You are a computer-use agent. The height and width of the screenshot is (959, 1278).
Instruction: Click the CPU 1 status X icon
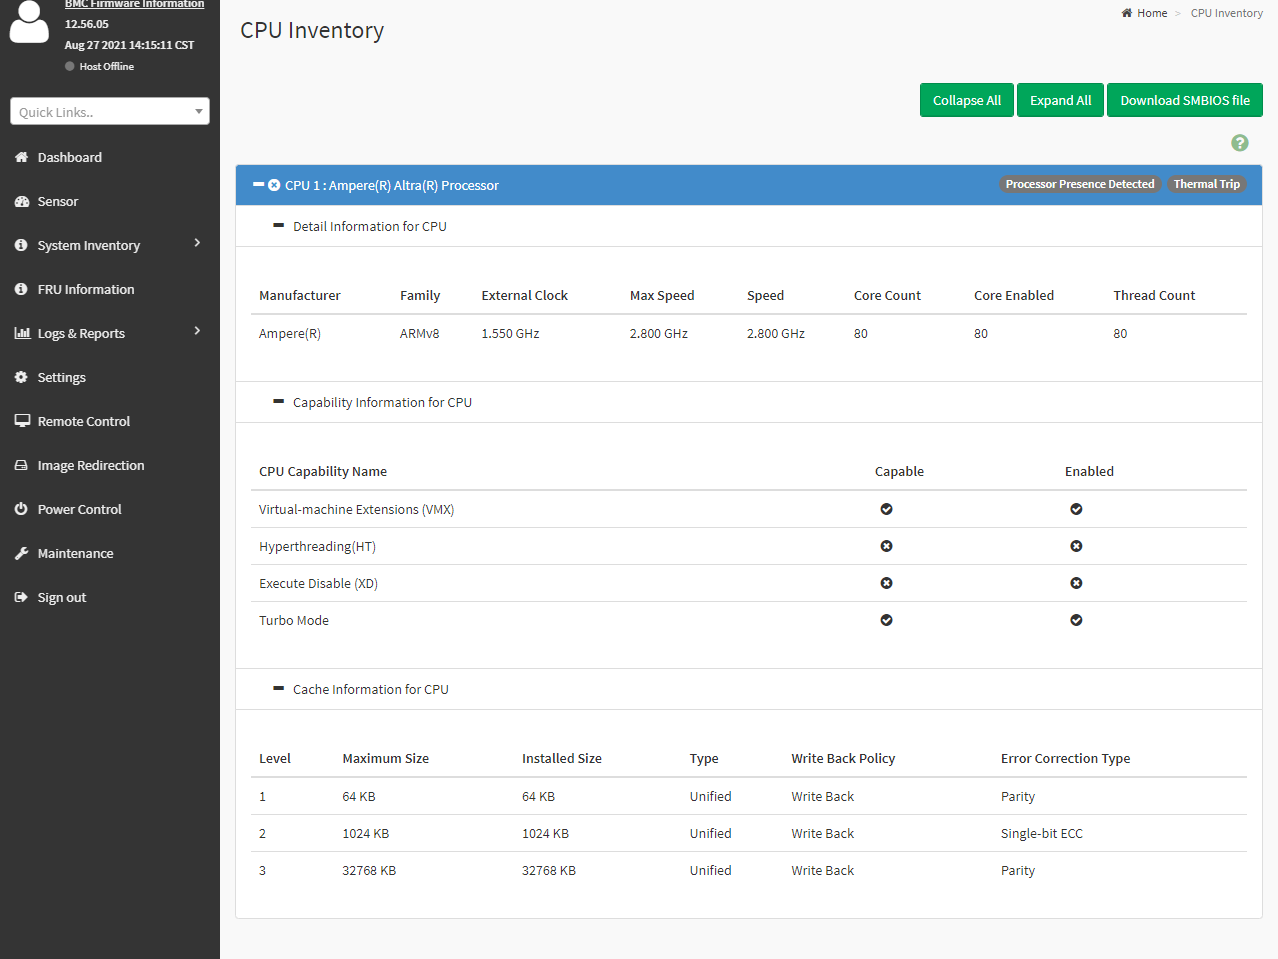pos(274,185)
